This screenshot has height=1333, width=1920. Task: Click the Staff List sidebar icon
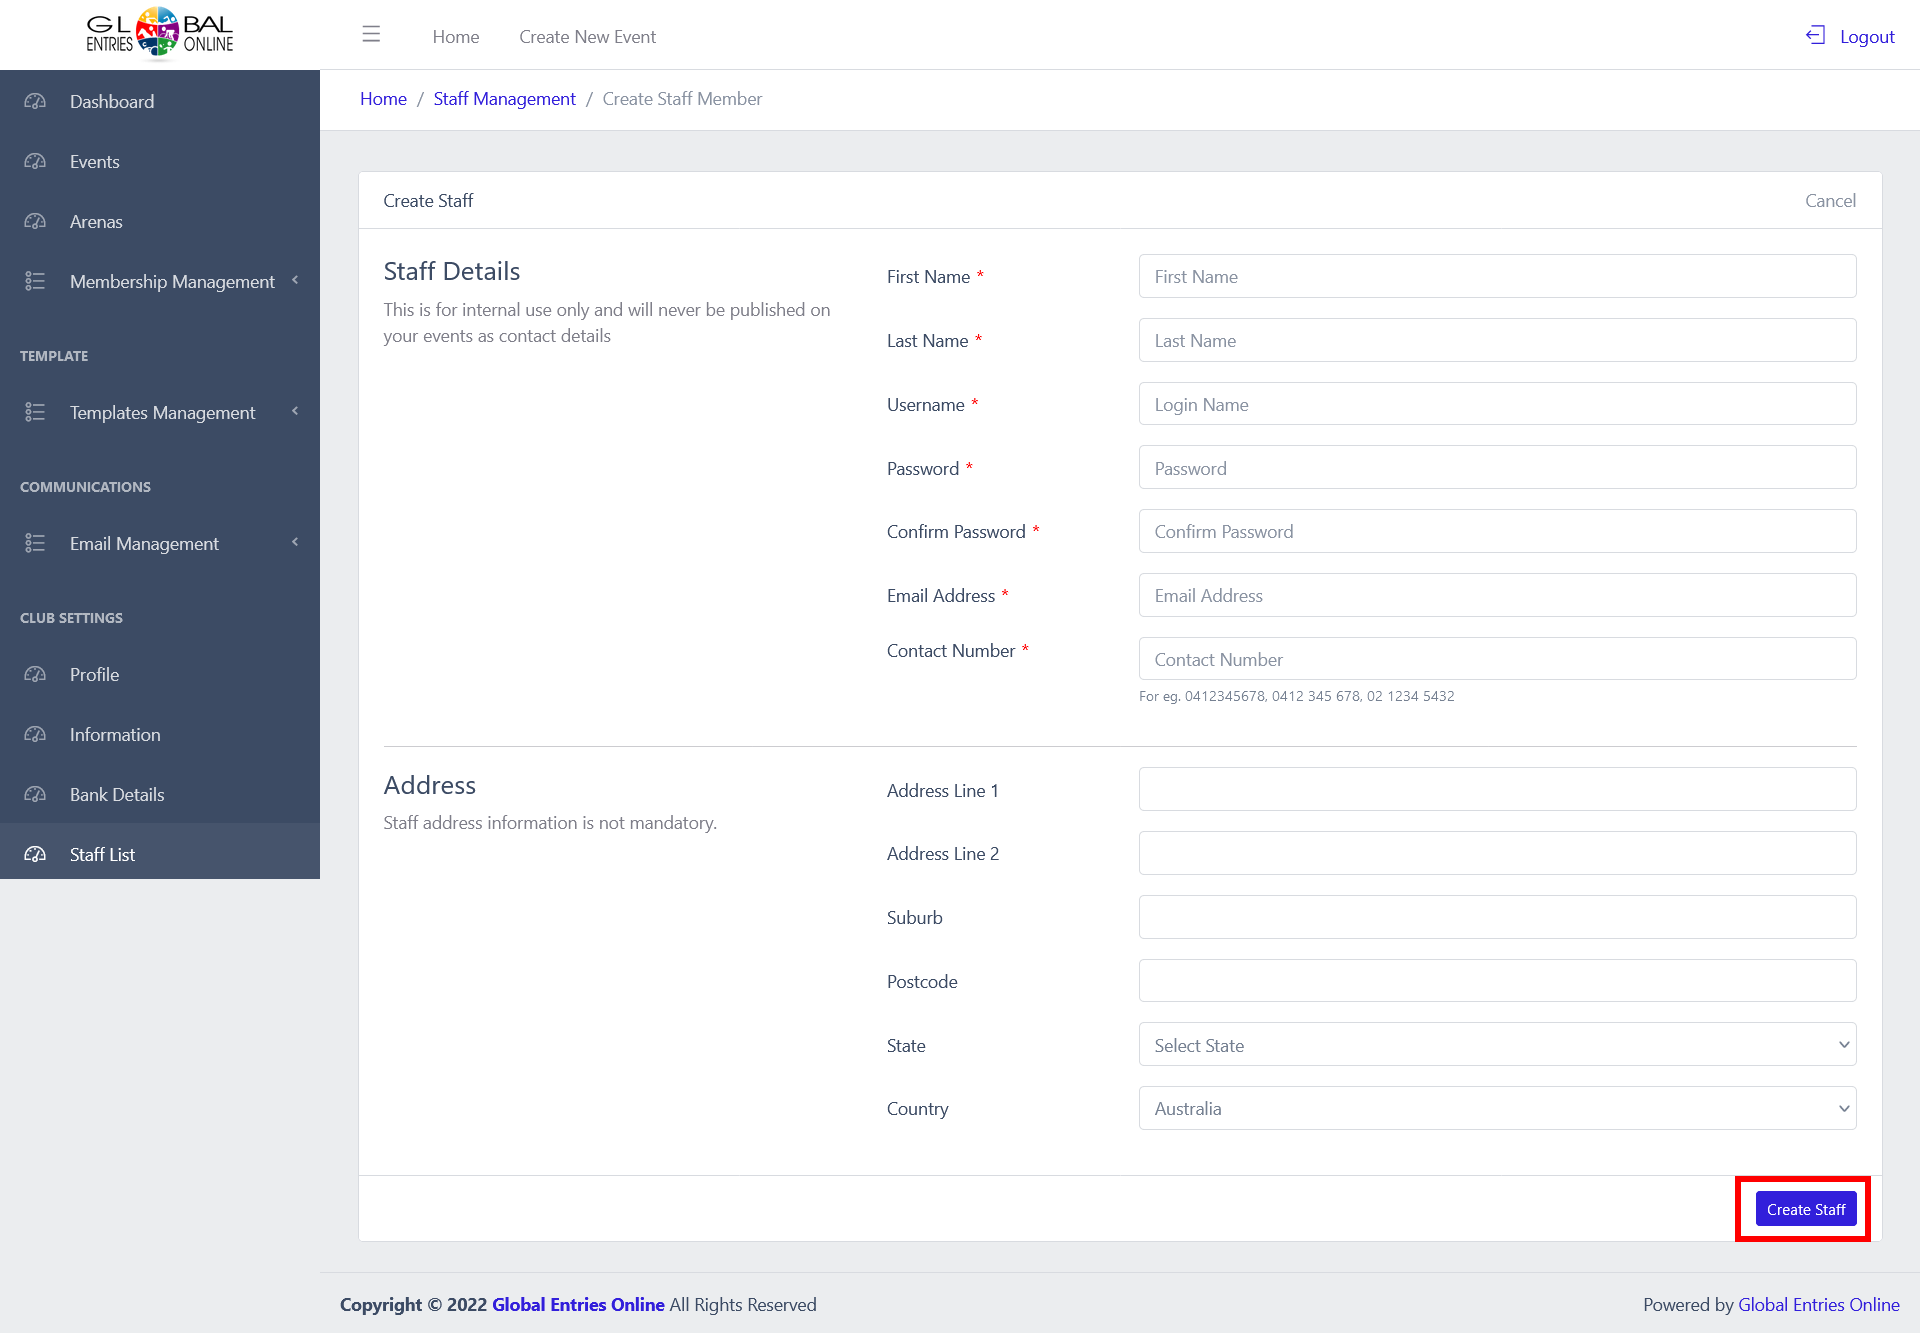pos(35,854)
